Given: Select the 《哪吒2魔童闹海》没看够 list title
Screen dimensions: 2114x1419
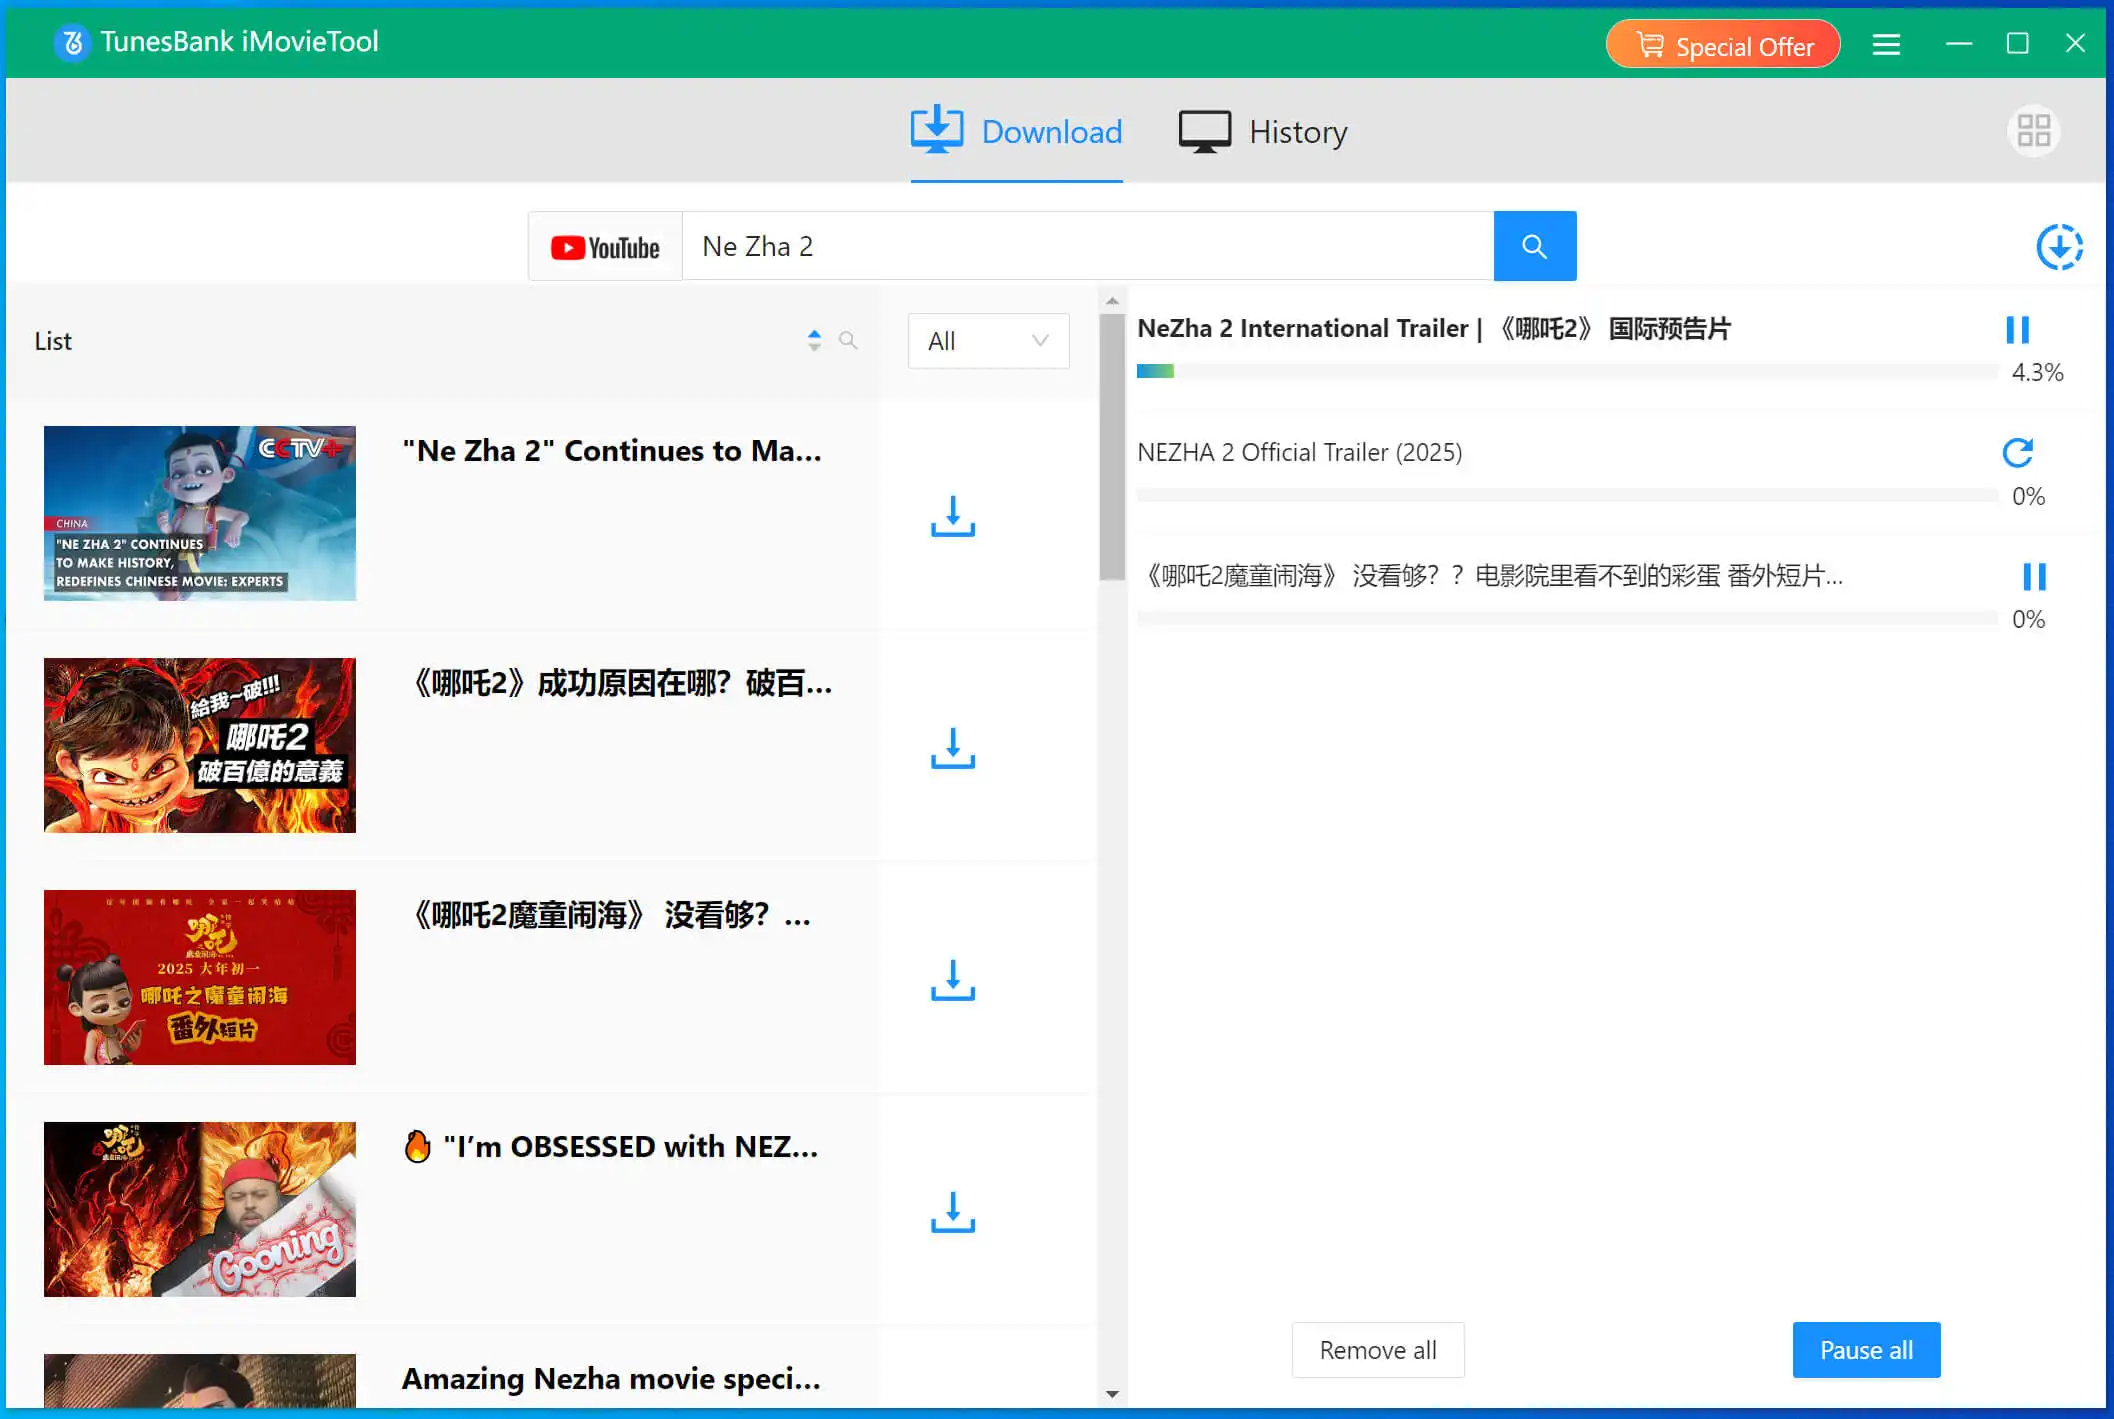Looking at the screenshot, I should 610,915.
